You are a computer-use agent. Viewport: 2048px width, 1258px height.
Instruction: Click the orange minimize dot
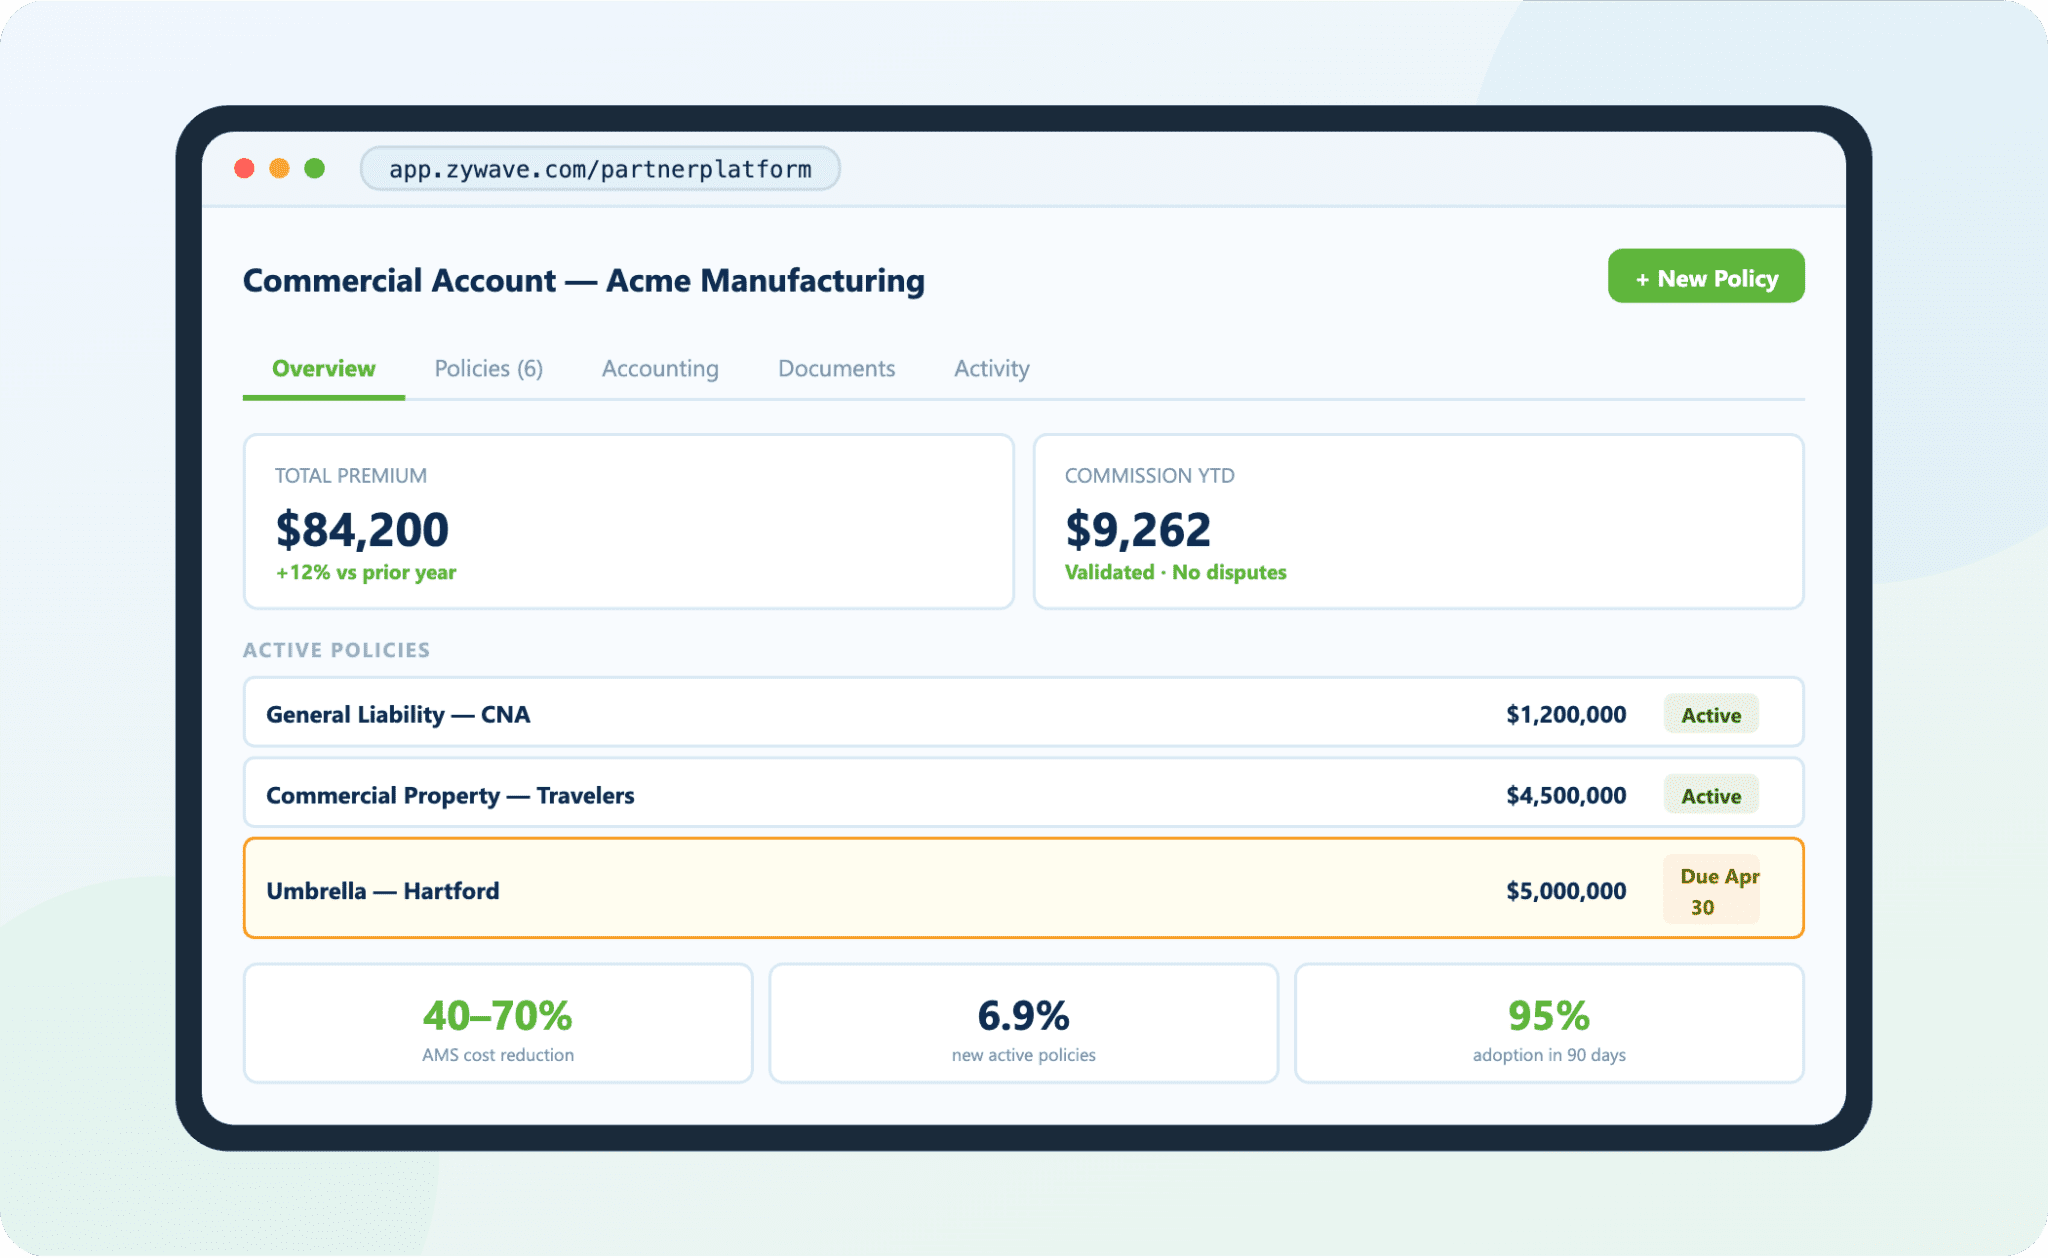point(279,168)
